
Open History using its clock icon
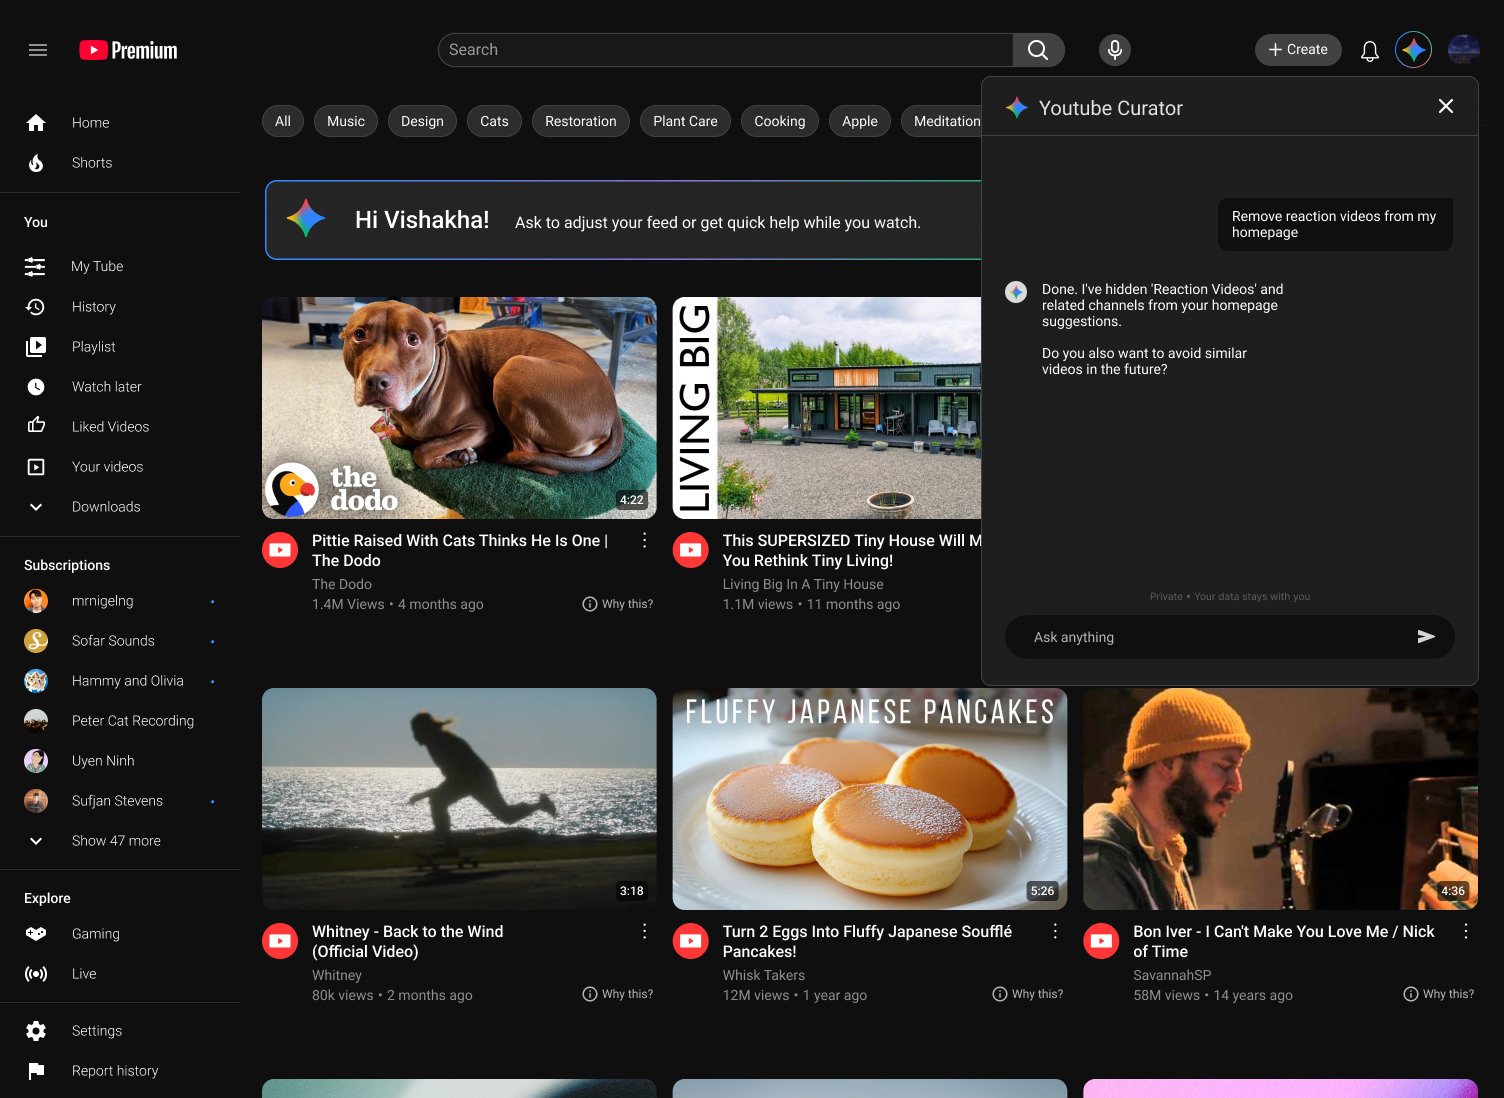36,306
